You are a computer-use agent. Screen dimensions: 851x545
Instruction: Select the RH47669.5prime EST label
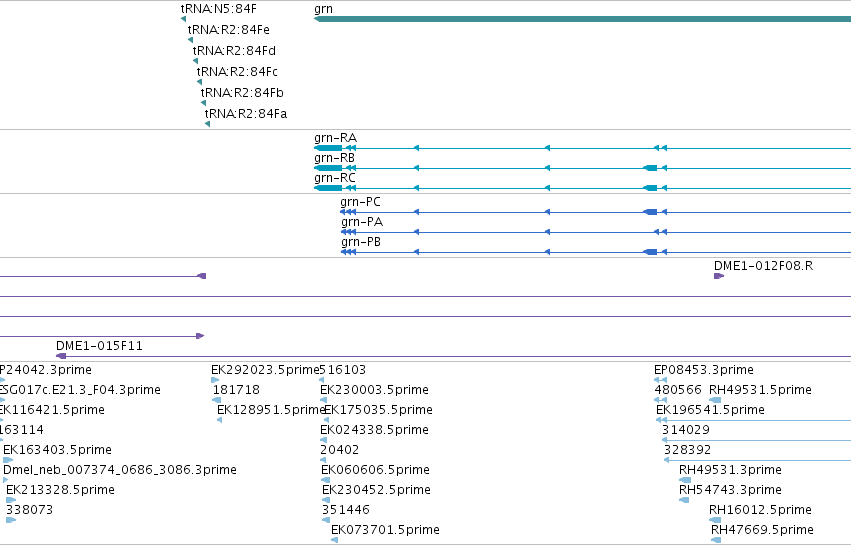point(763,530)
